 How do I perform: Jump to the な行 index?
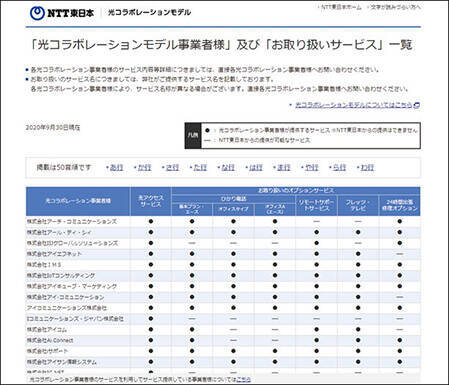pos(228,167)
